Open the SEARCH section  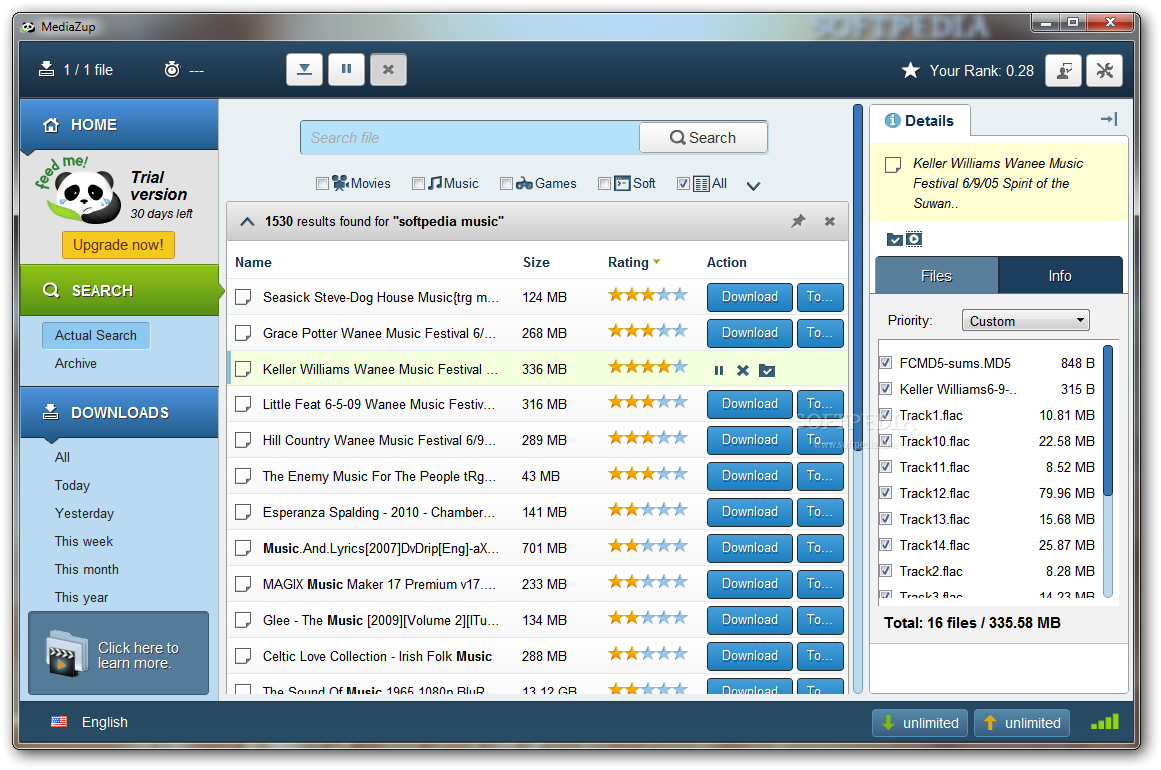point(119,290)
